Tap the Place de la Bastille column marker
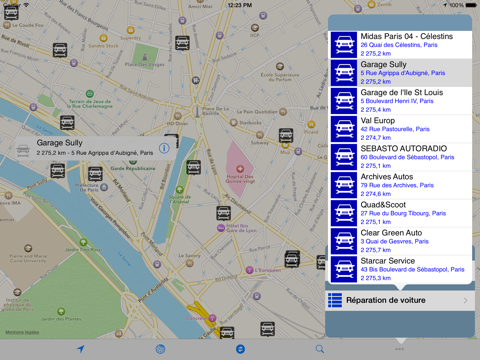The height and width of the screenshot is (360, 480). click(x=197, y=111)
